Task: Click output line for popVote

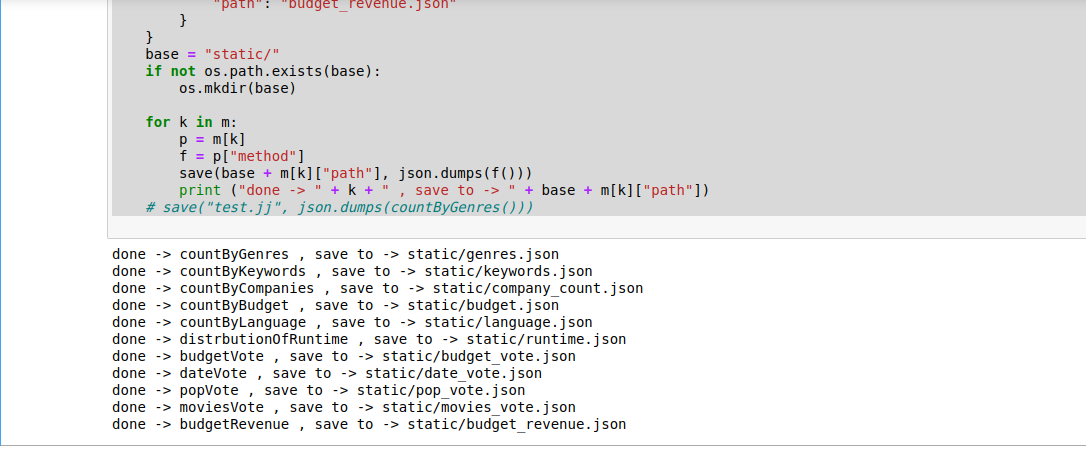Action: [319, 390]
